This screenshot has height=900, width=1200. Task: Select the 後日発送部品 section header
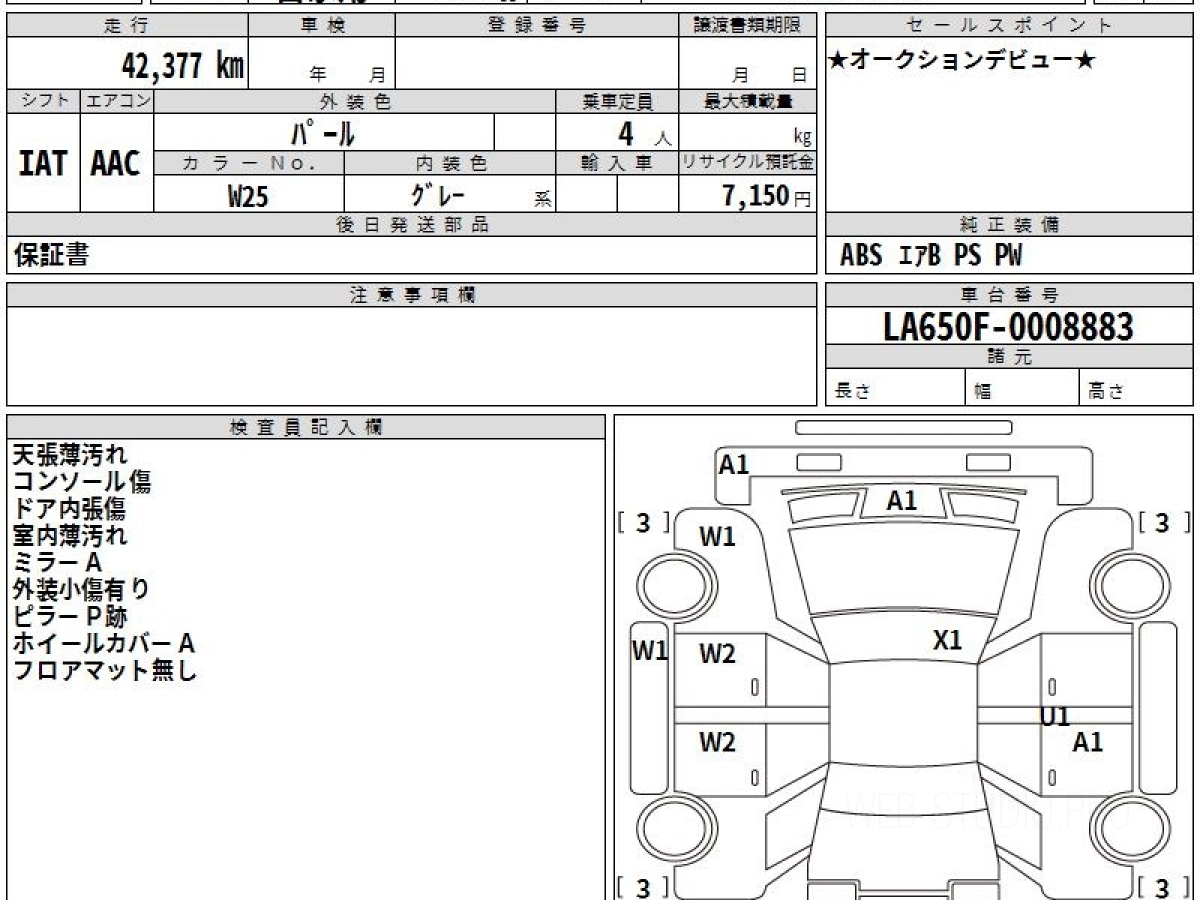coord(411,225)
